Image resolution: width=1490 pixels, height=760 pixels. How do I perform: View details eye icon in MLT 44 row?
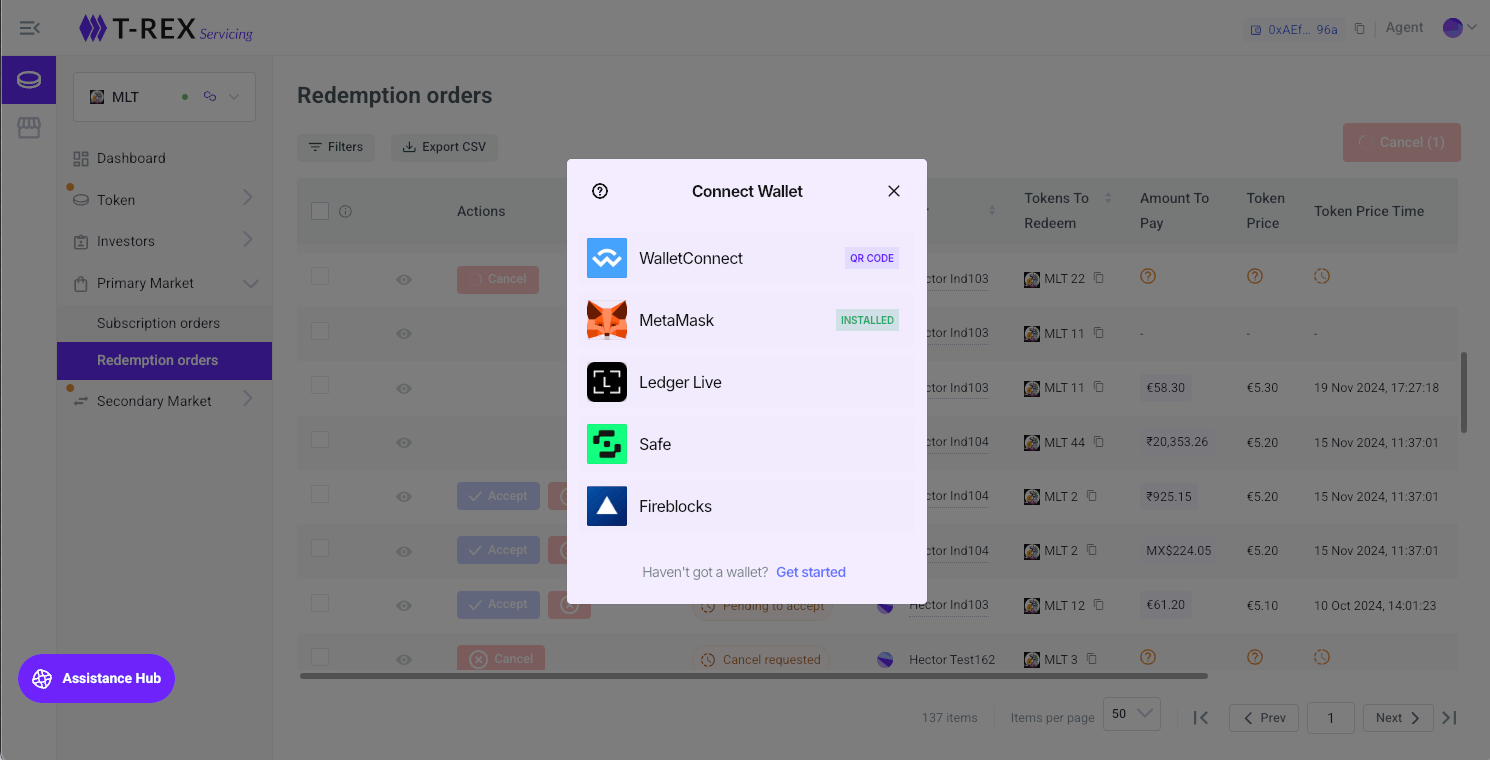[404, 442]
